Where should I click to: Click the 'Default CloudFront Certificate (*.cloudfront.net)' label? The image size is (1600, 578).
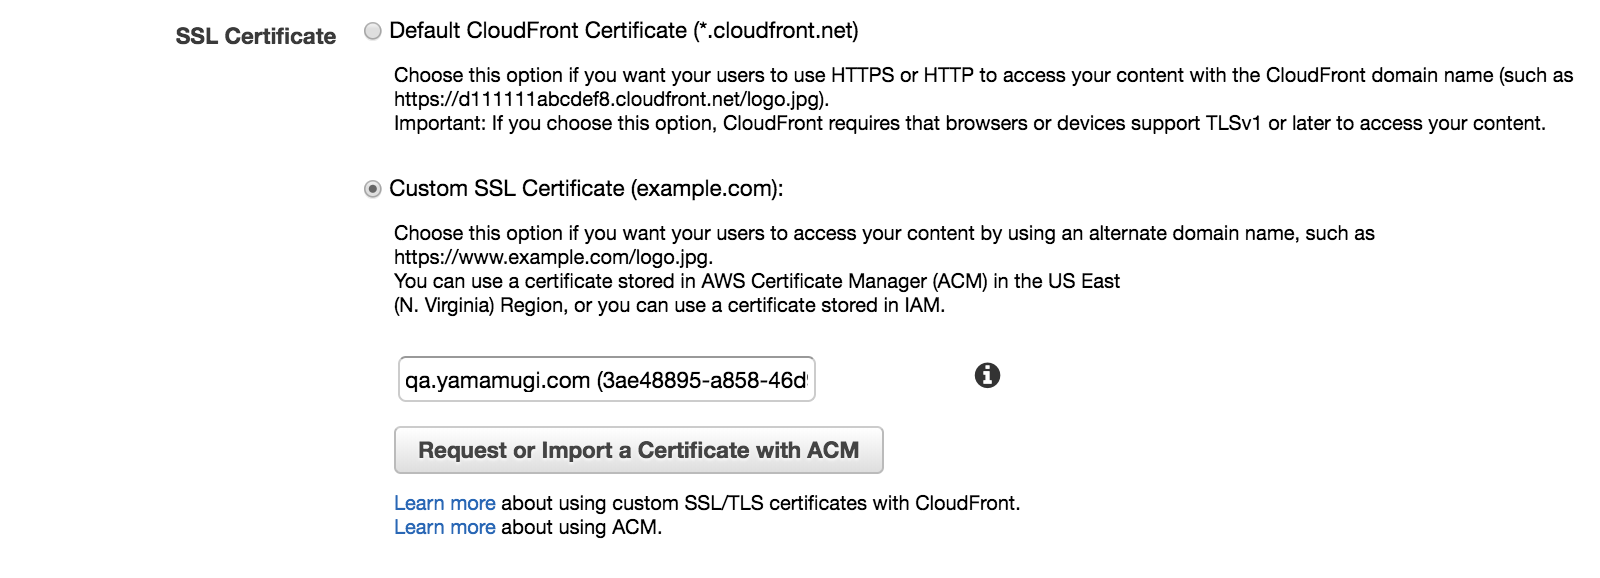tap(624, 31)
